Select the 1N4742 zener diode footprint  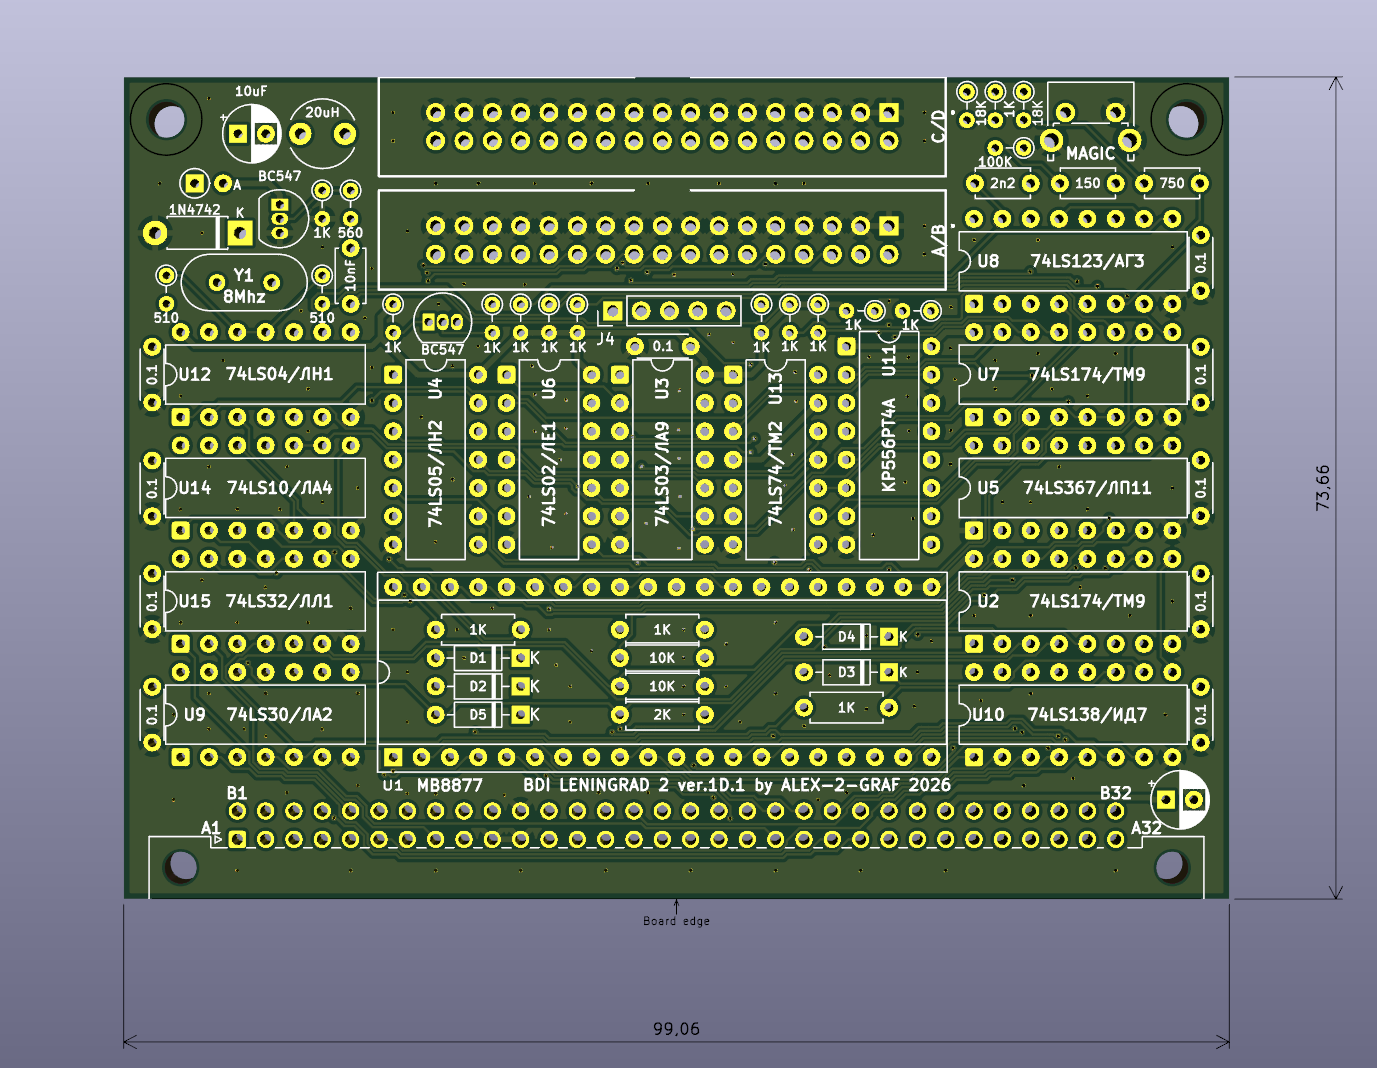197,233
